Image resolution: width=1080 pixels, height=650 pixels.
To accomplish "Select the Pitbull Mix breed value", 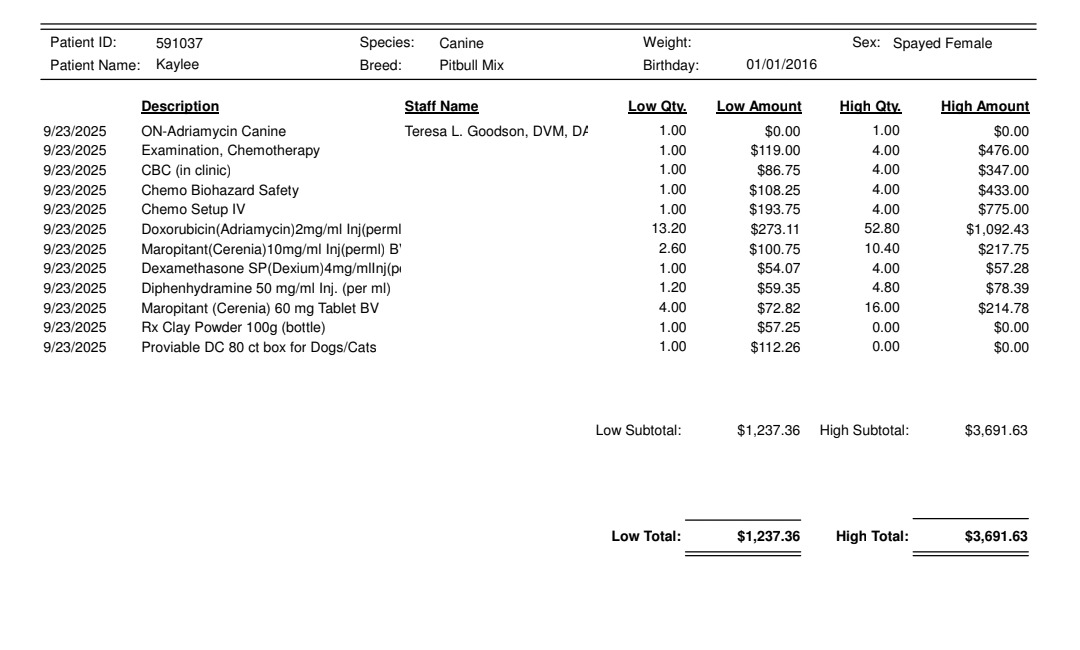I will (x=472, y=65).
